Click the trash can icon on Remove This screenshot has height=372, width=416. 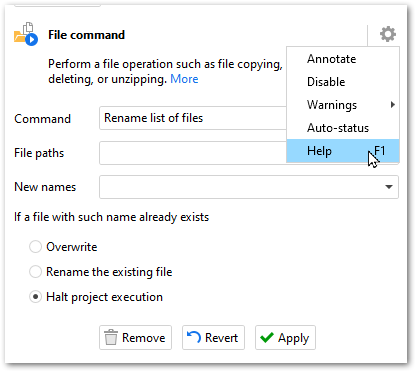point(111,337)
